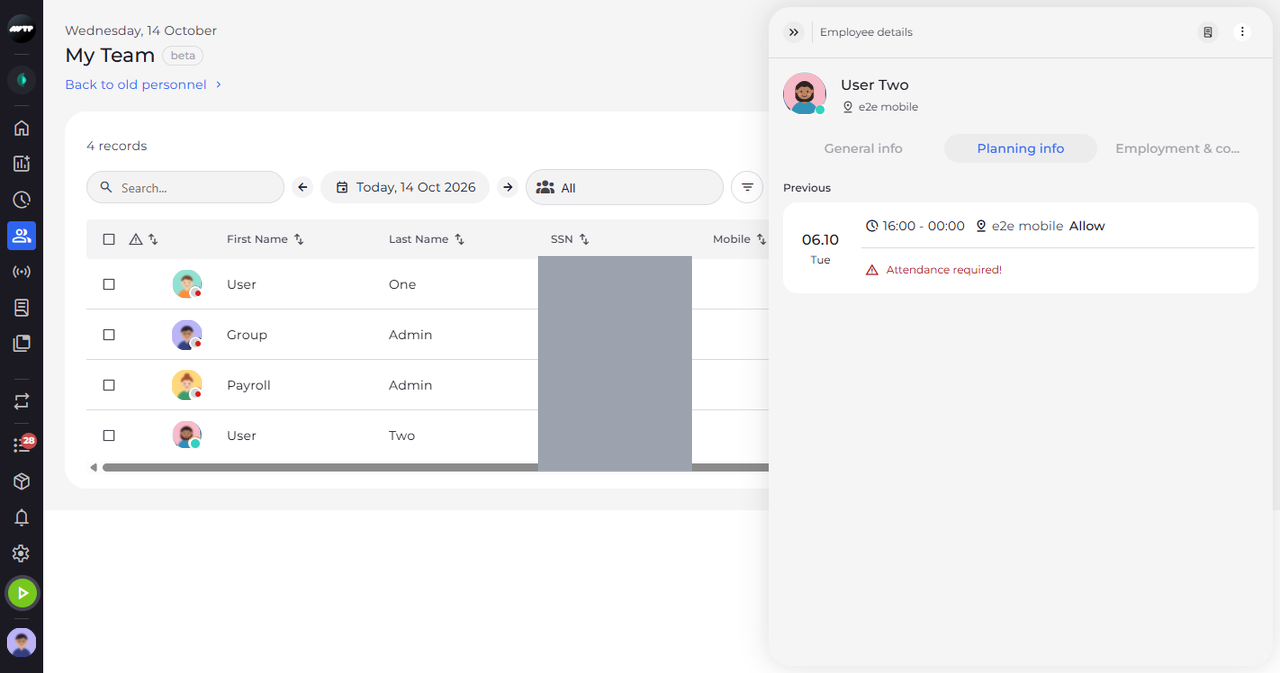1280x673 pixels.
Task: Open the swap arrows icon in sidebar
Action: click(x=21, y=401)
